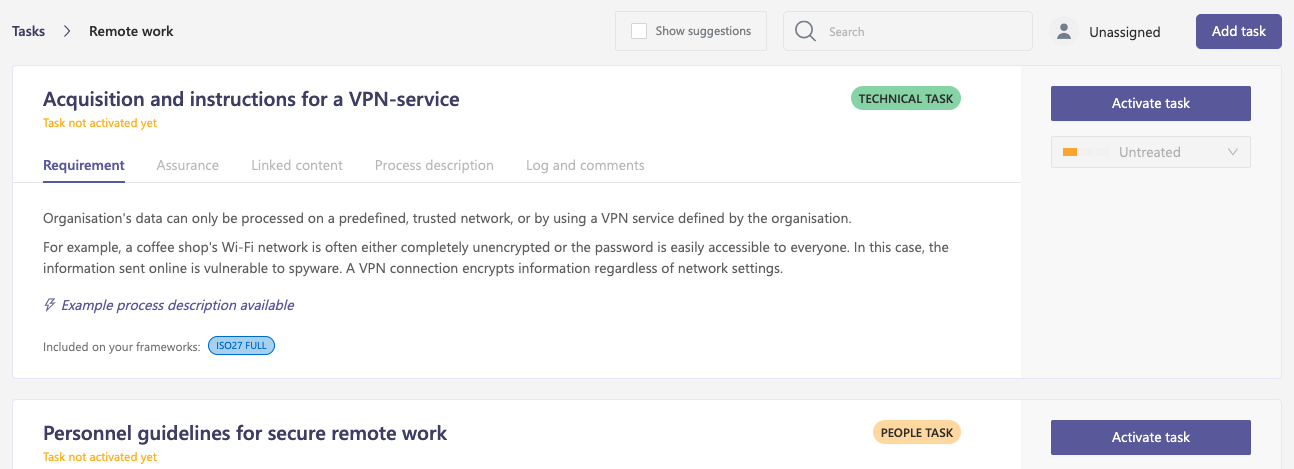Click the breadcrumb chevron separator
Screen dimensions: 1294x469
pos(67,31)
